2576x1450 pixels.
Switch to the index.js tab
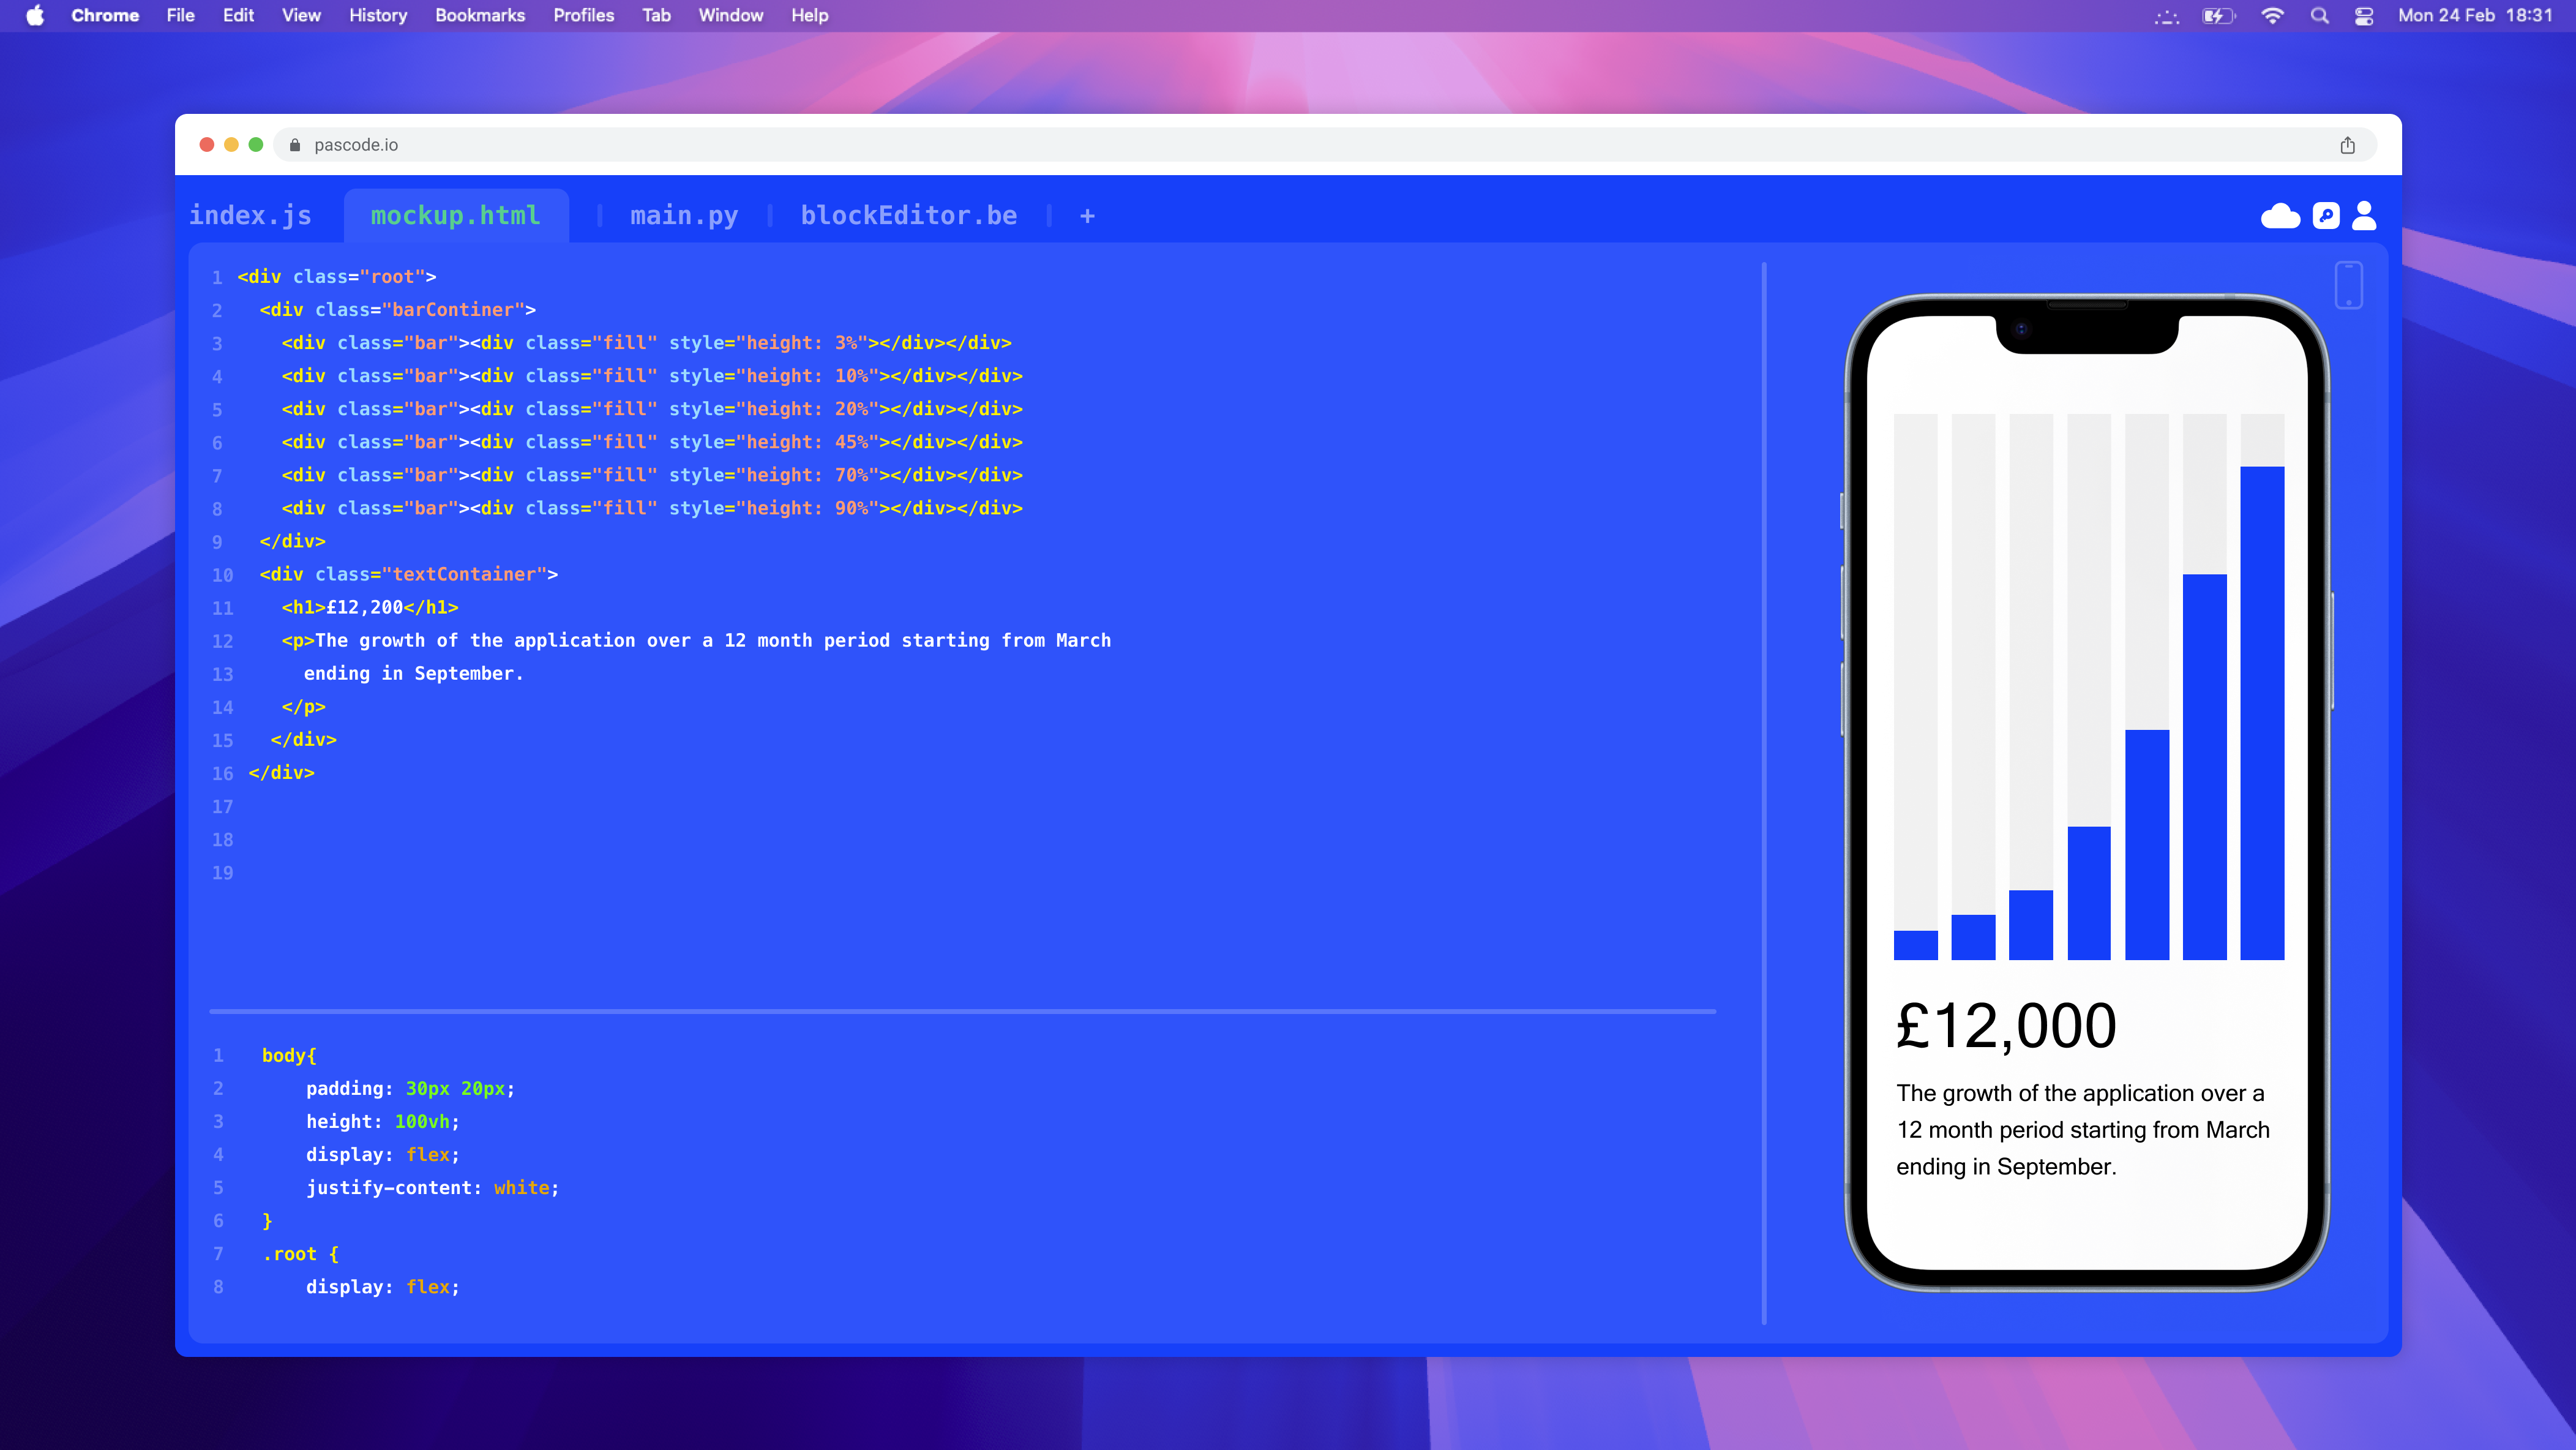pyautogui.click(x=250, y=216)
